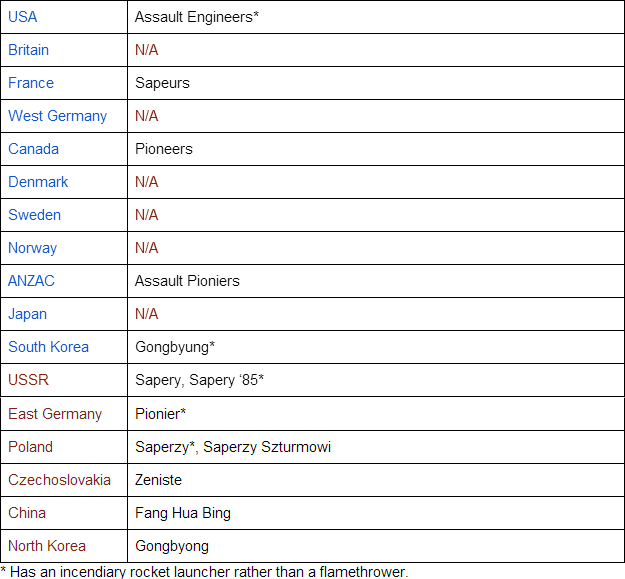The image size is (625, 579).
Task: Click the Fang Hua Bing cell
Action: [x=183, y=513]
